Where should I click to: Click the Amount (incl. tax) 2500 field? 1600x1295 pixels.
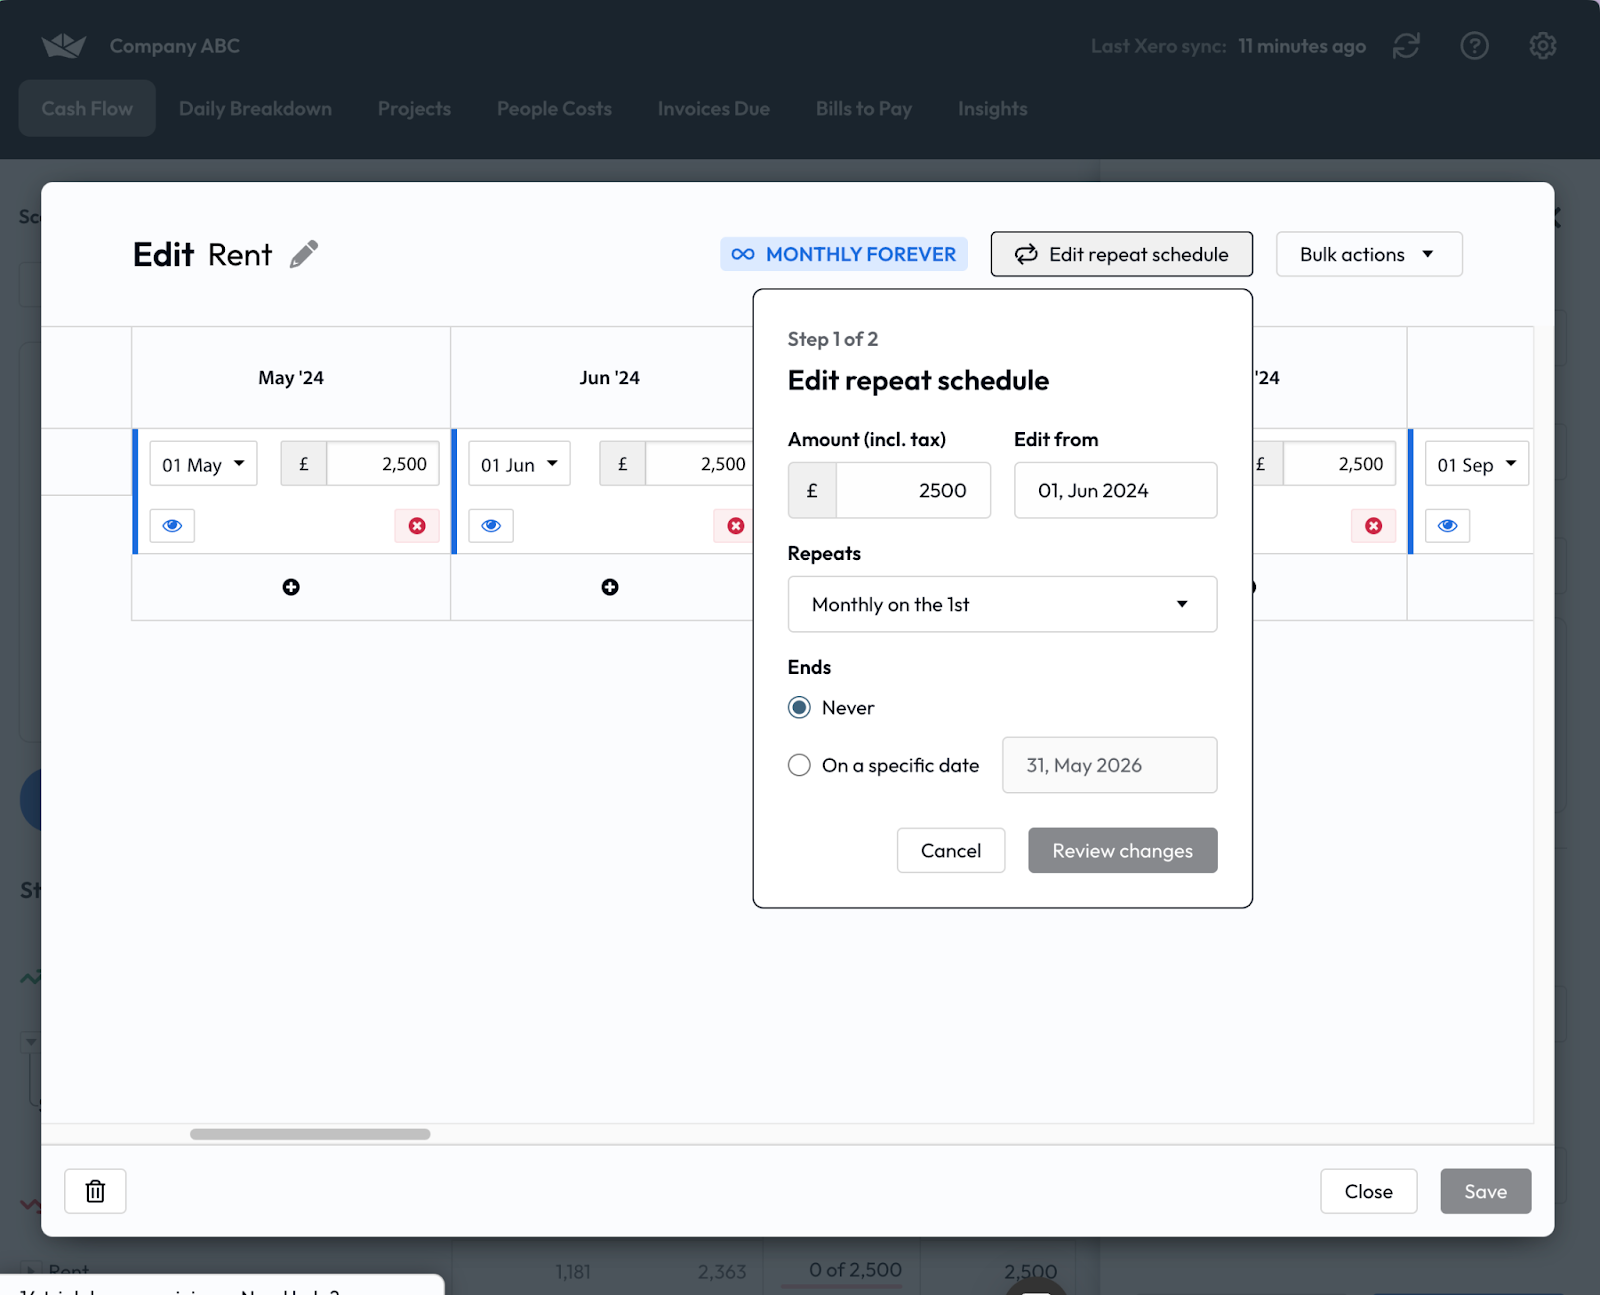point(912,491)
